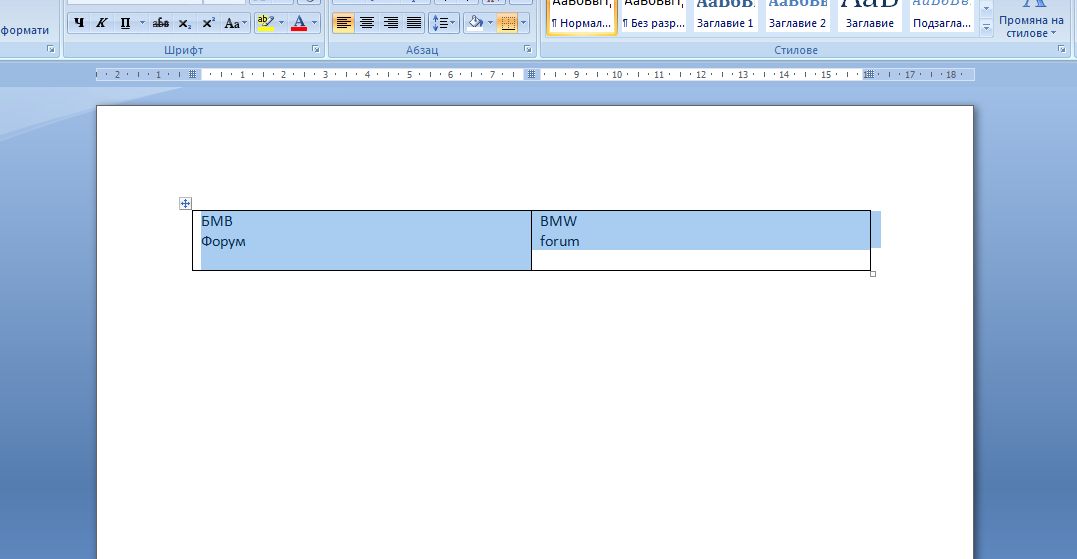Apply shading paint bucket fill

click(475, 23)
